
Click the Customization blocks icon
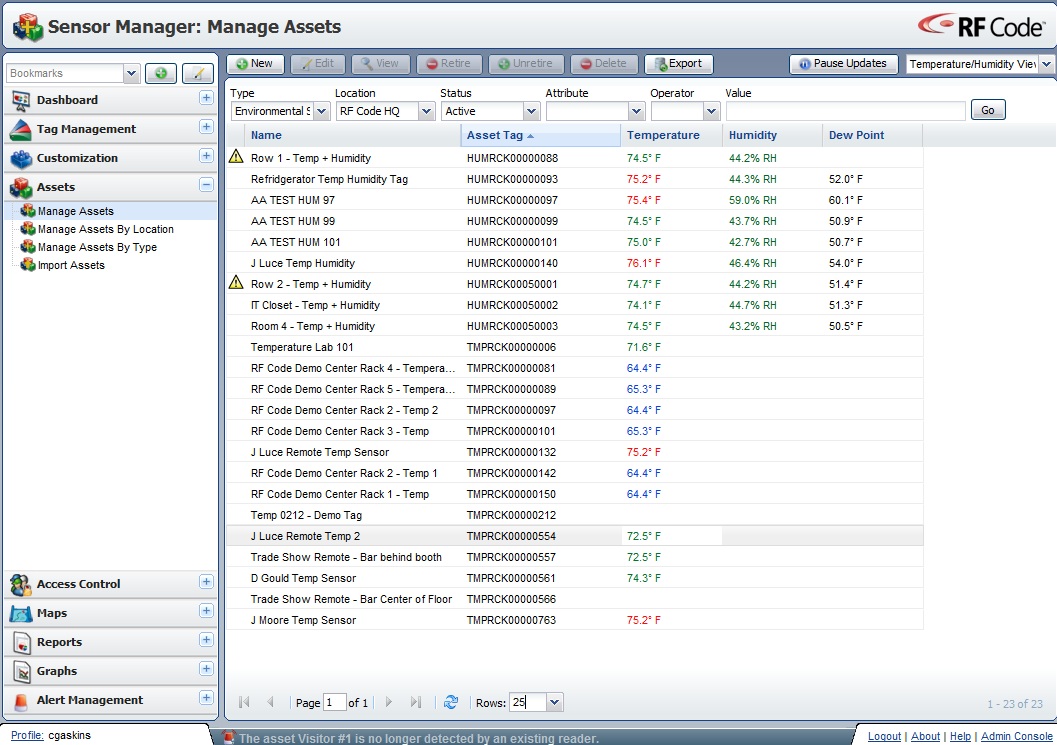click(21, 158)
